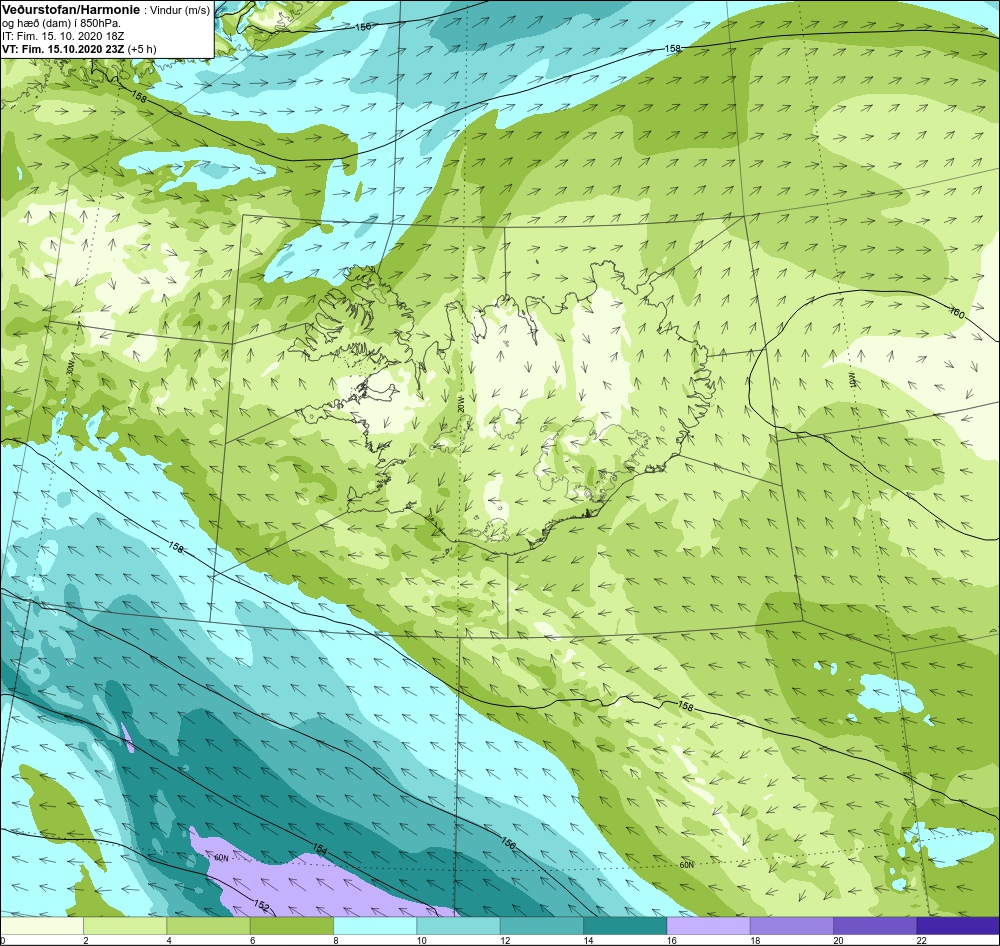1000x946 pixels.
Task: Click the 4–6 m/s green legend swatch
Action: (x=209, y=926)
